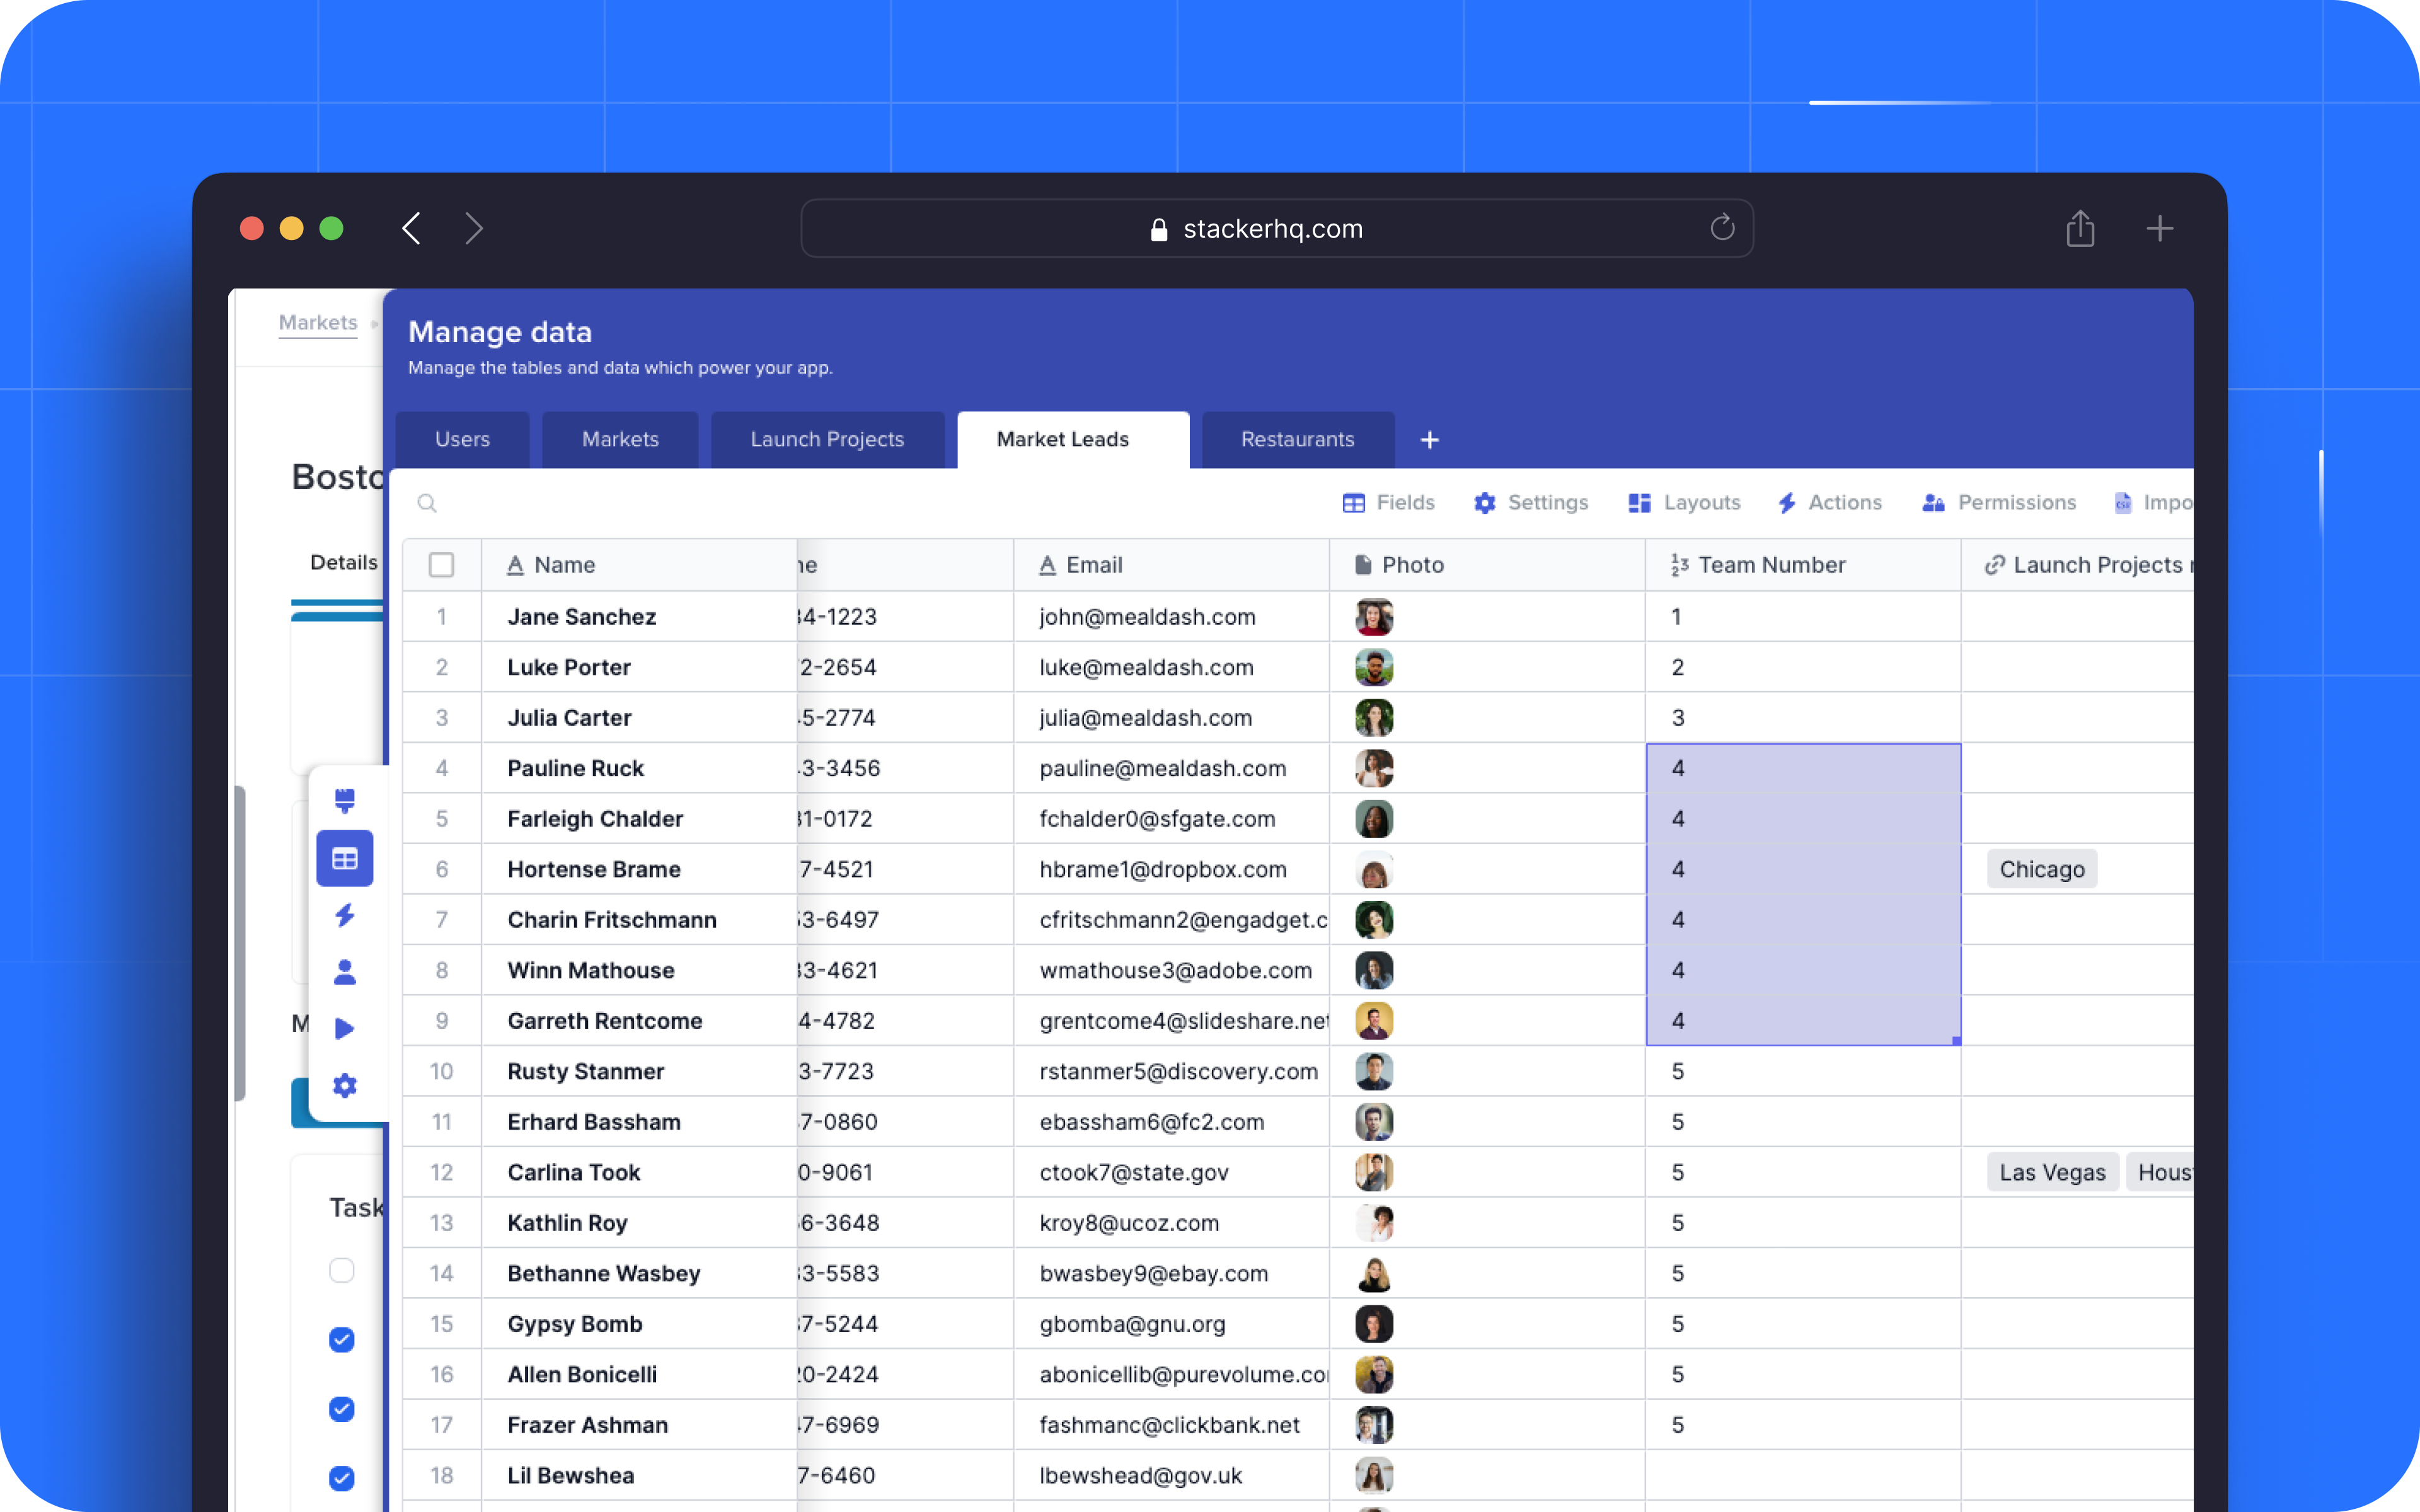Screen dimensions: 2420x1512
Task: Click the selection fill handle at Team Number
Action: (x=1957, y=1041)
